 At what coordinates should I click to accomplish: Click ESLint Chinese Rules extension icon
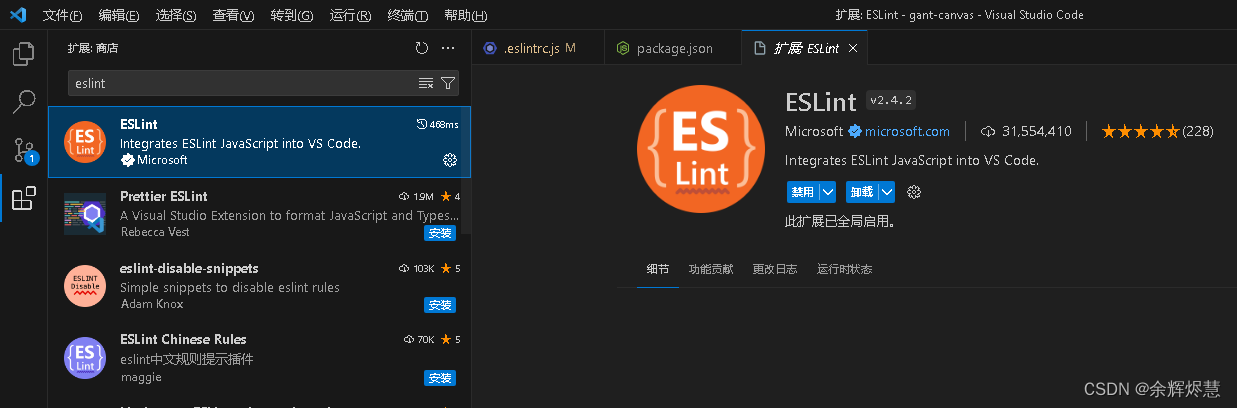[x=85, y=358]
